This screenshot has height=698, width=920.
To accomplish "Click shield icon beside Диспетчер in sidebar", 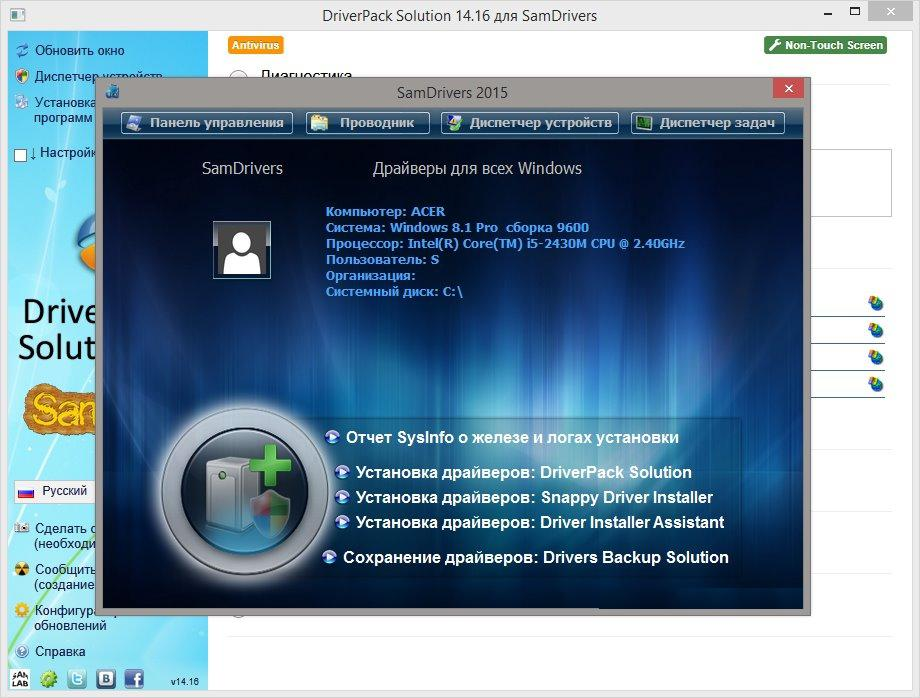I will (22, 76).
